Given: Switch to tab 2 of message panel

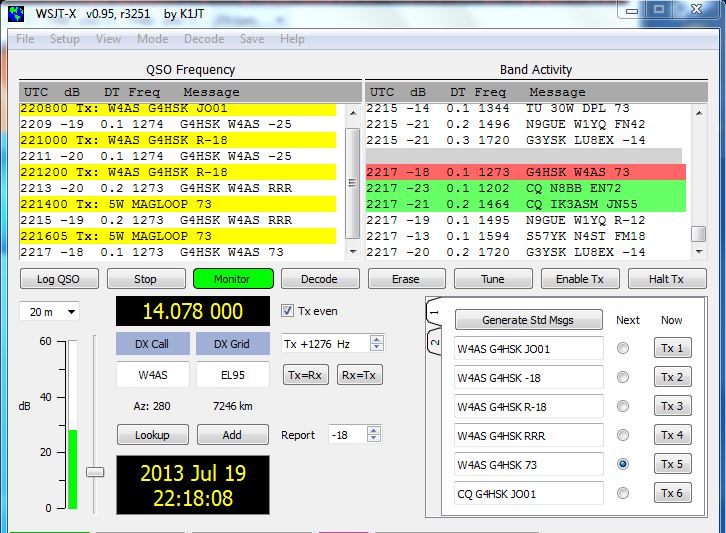Looking at the screenshot, I should click(434, 342).
